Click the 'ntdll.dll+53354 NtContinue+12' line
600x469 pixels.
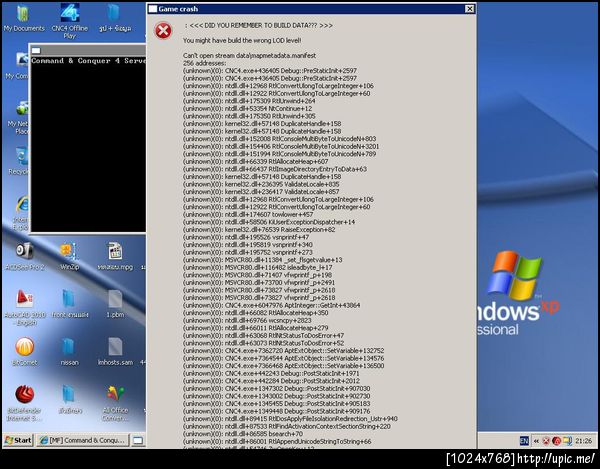247,109
